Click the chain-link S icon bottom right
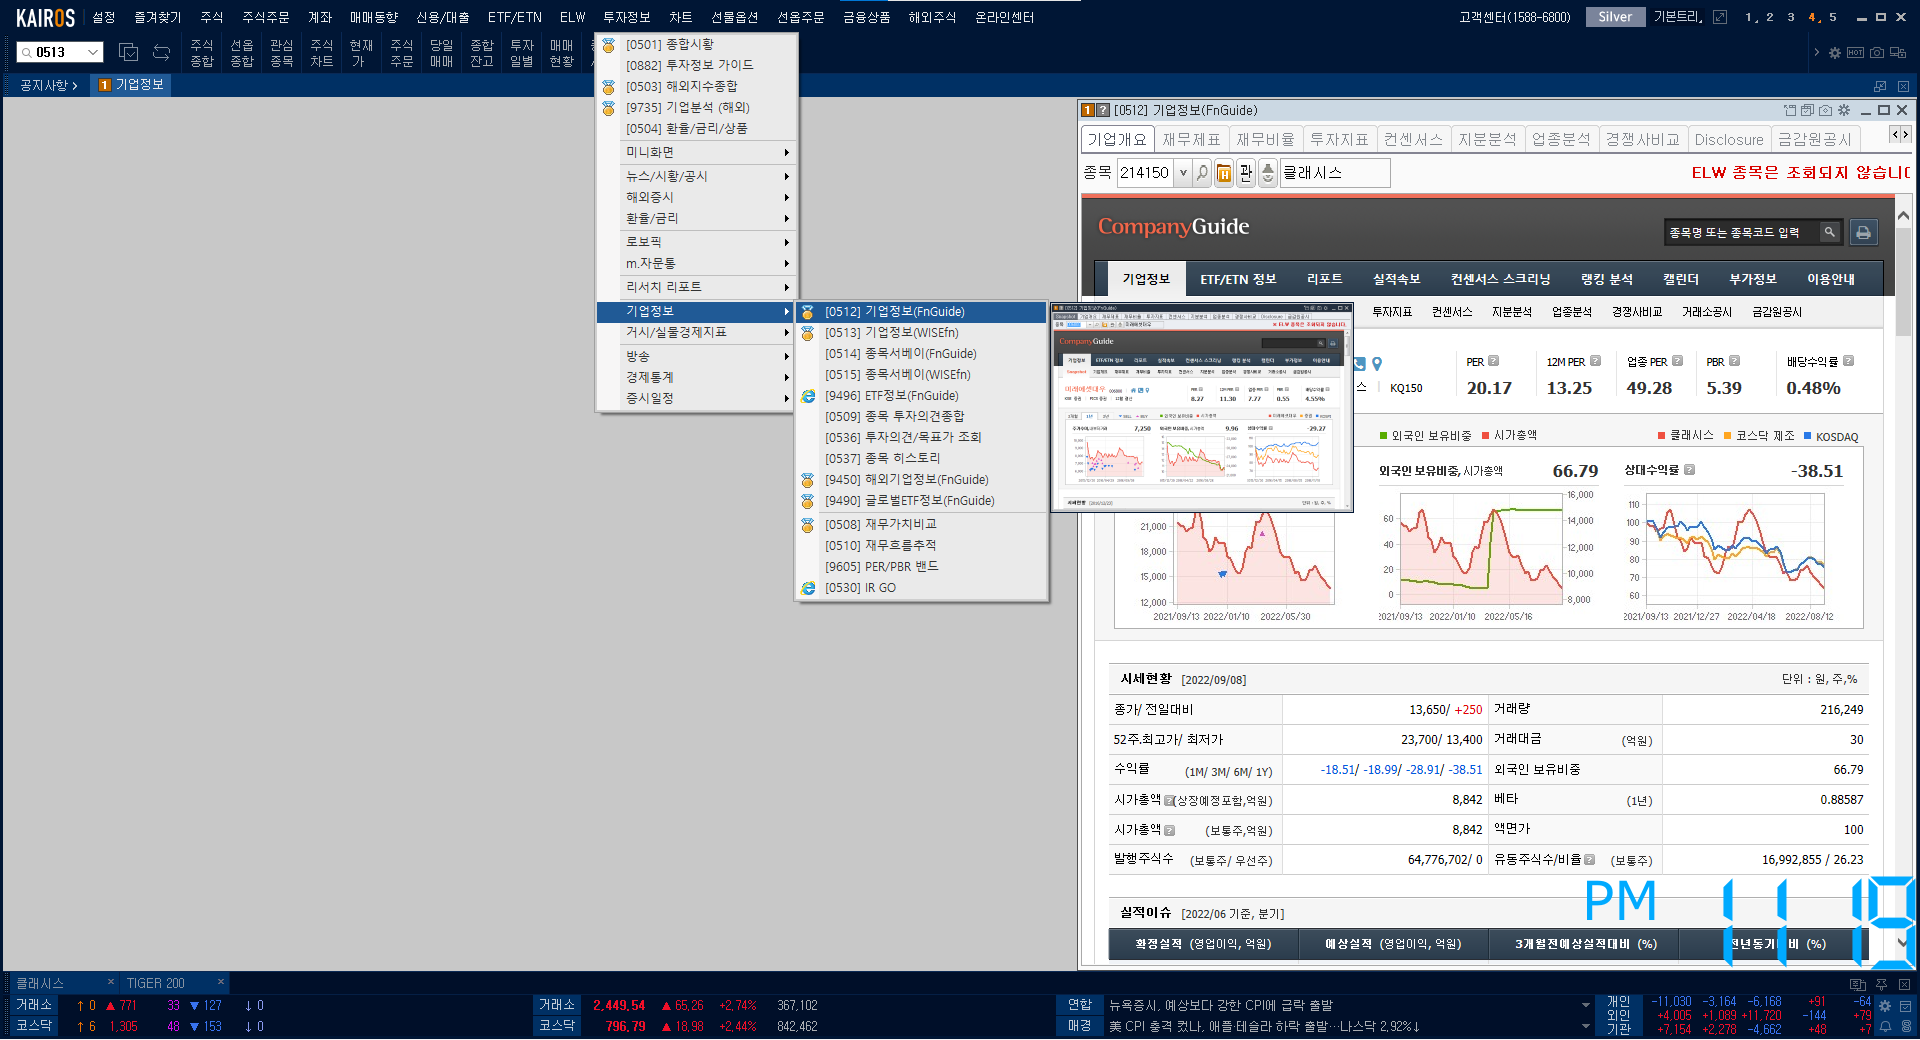The height and width of the screenshot is (1040, 1920). coord(1905,1027)
